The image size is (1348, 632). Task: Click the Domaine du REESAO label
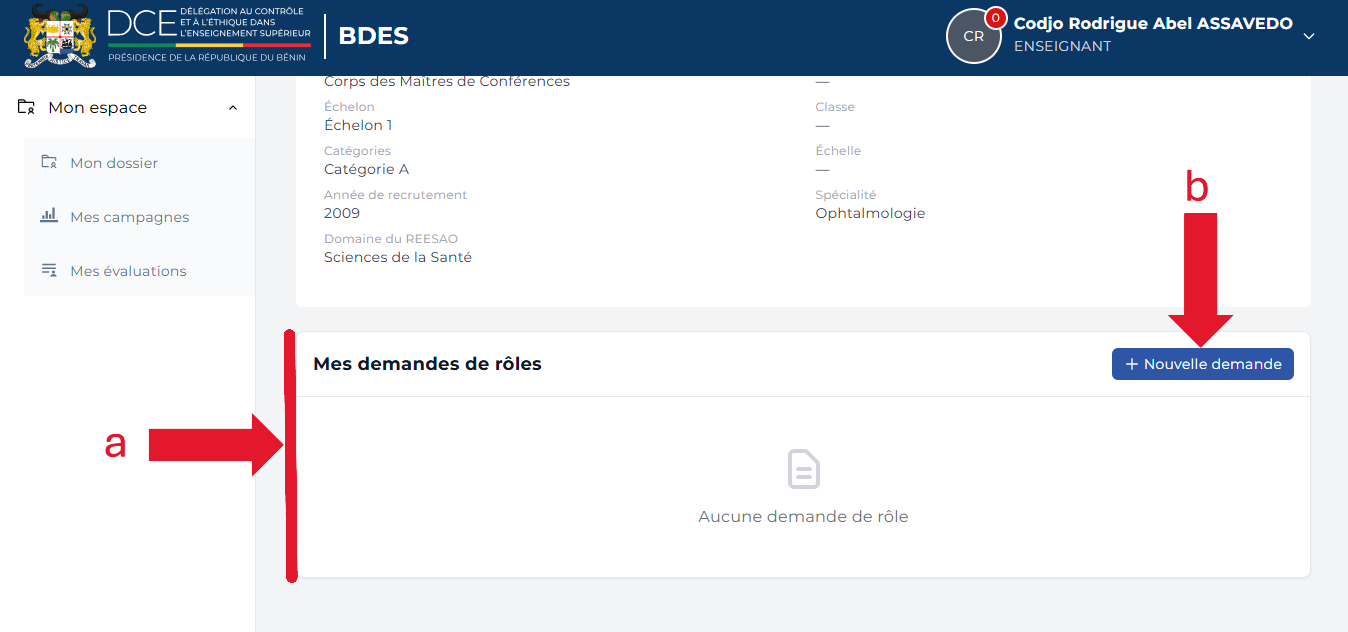pyautogui.click(x=391, y=239)
